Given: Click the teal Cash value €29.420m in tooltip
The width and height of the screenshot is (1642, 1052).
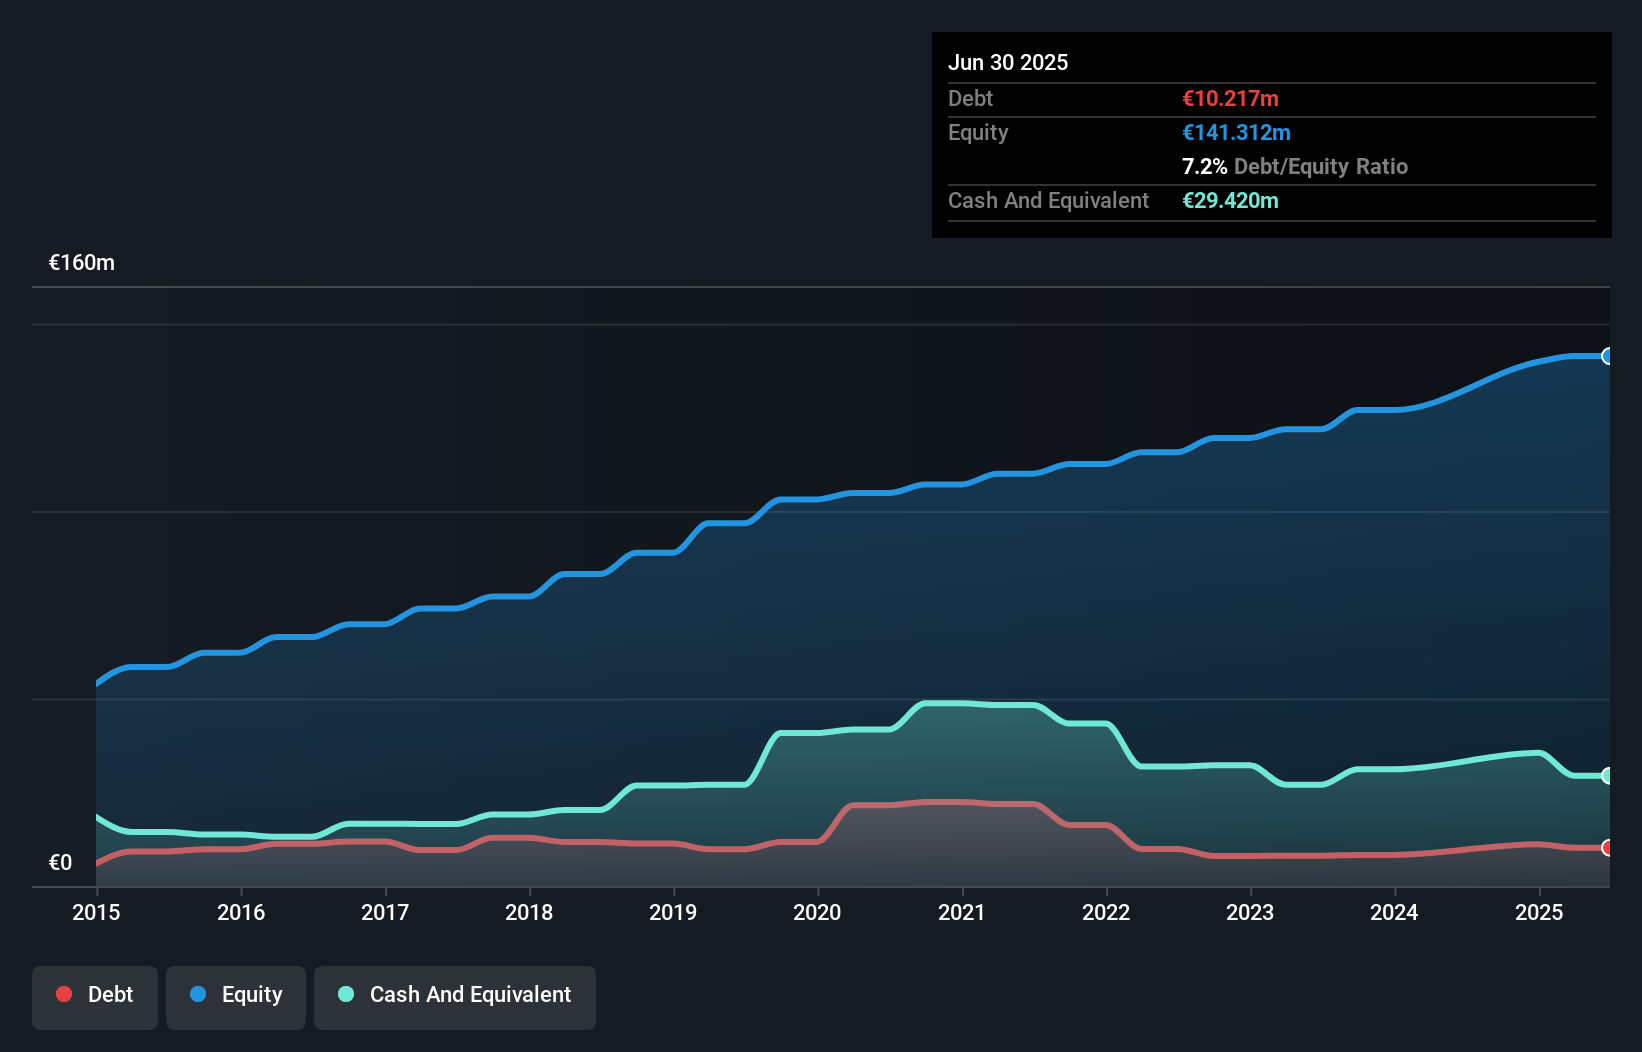Looking at the screenshot, I should [x=1231, y=201].
